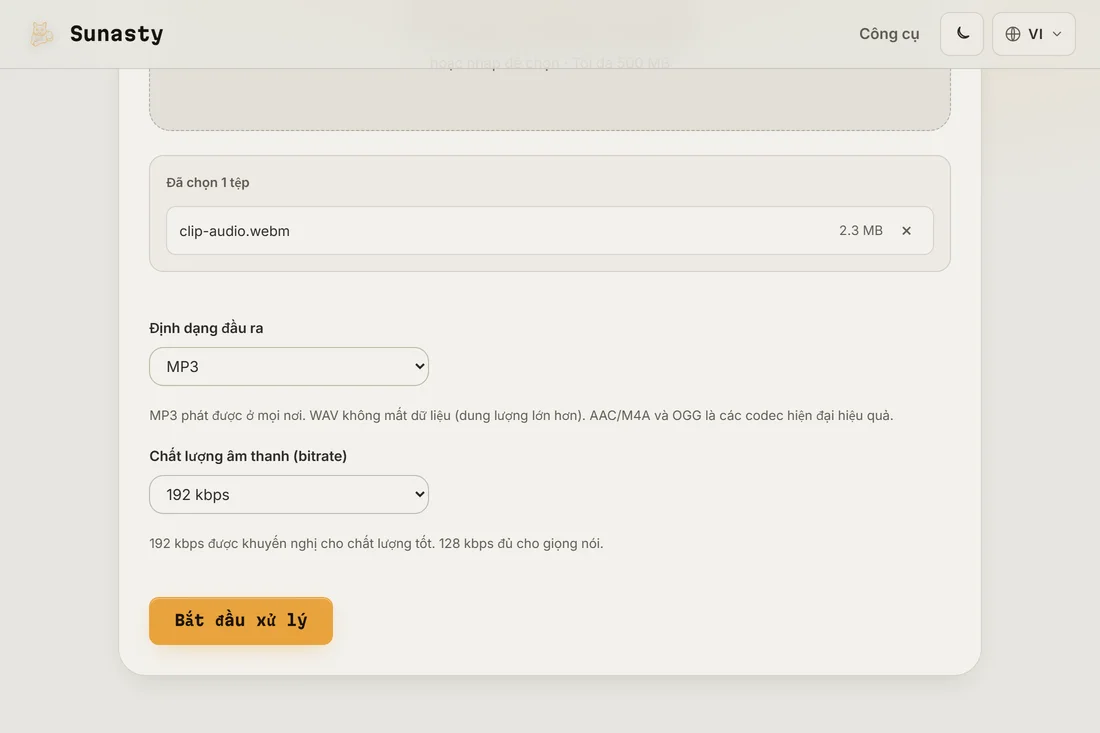The height and width of the screenshot is (733, 1100).
Task: Click the 192 kbps được khuyến nghị hint
Action: click(376, 544)
